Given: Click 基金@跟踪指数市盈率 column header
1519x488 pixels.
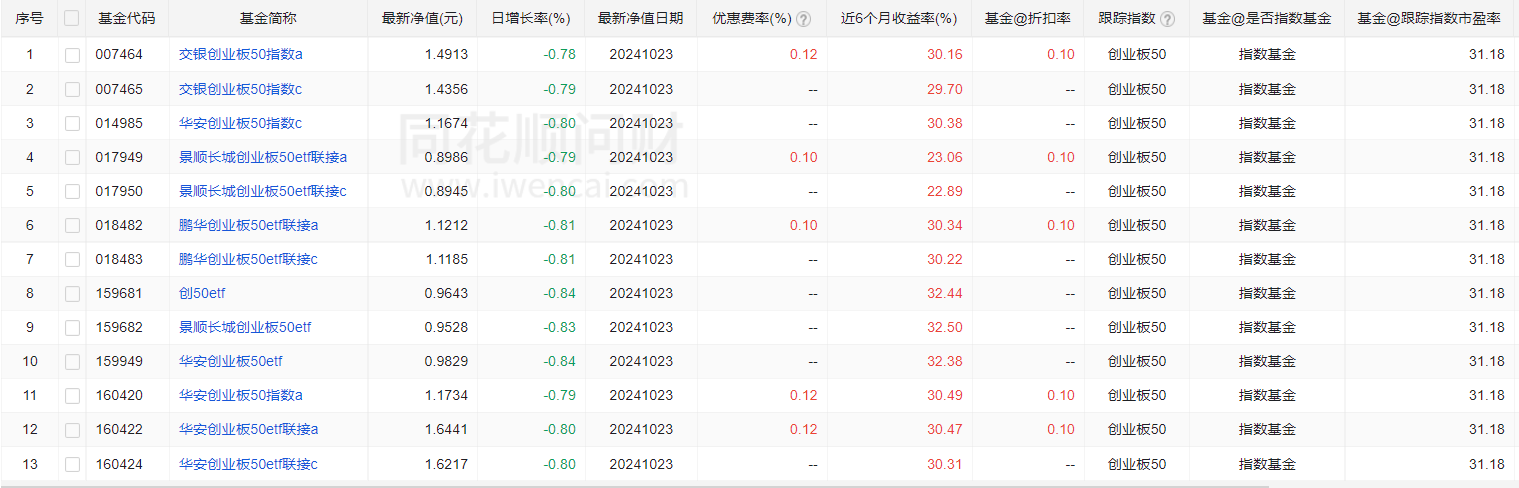Looking at the screenshot, I should (1429, 19).
